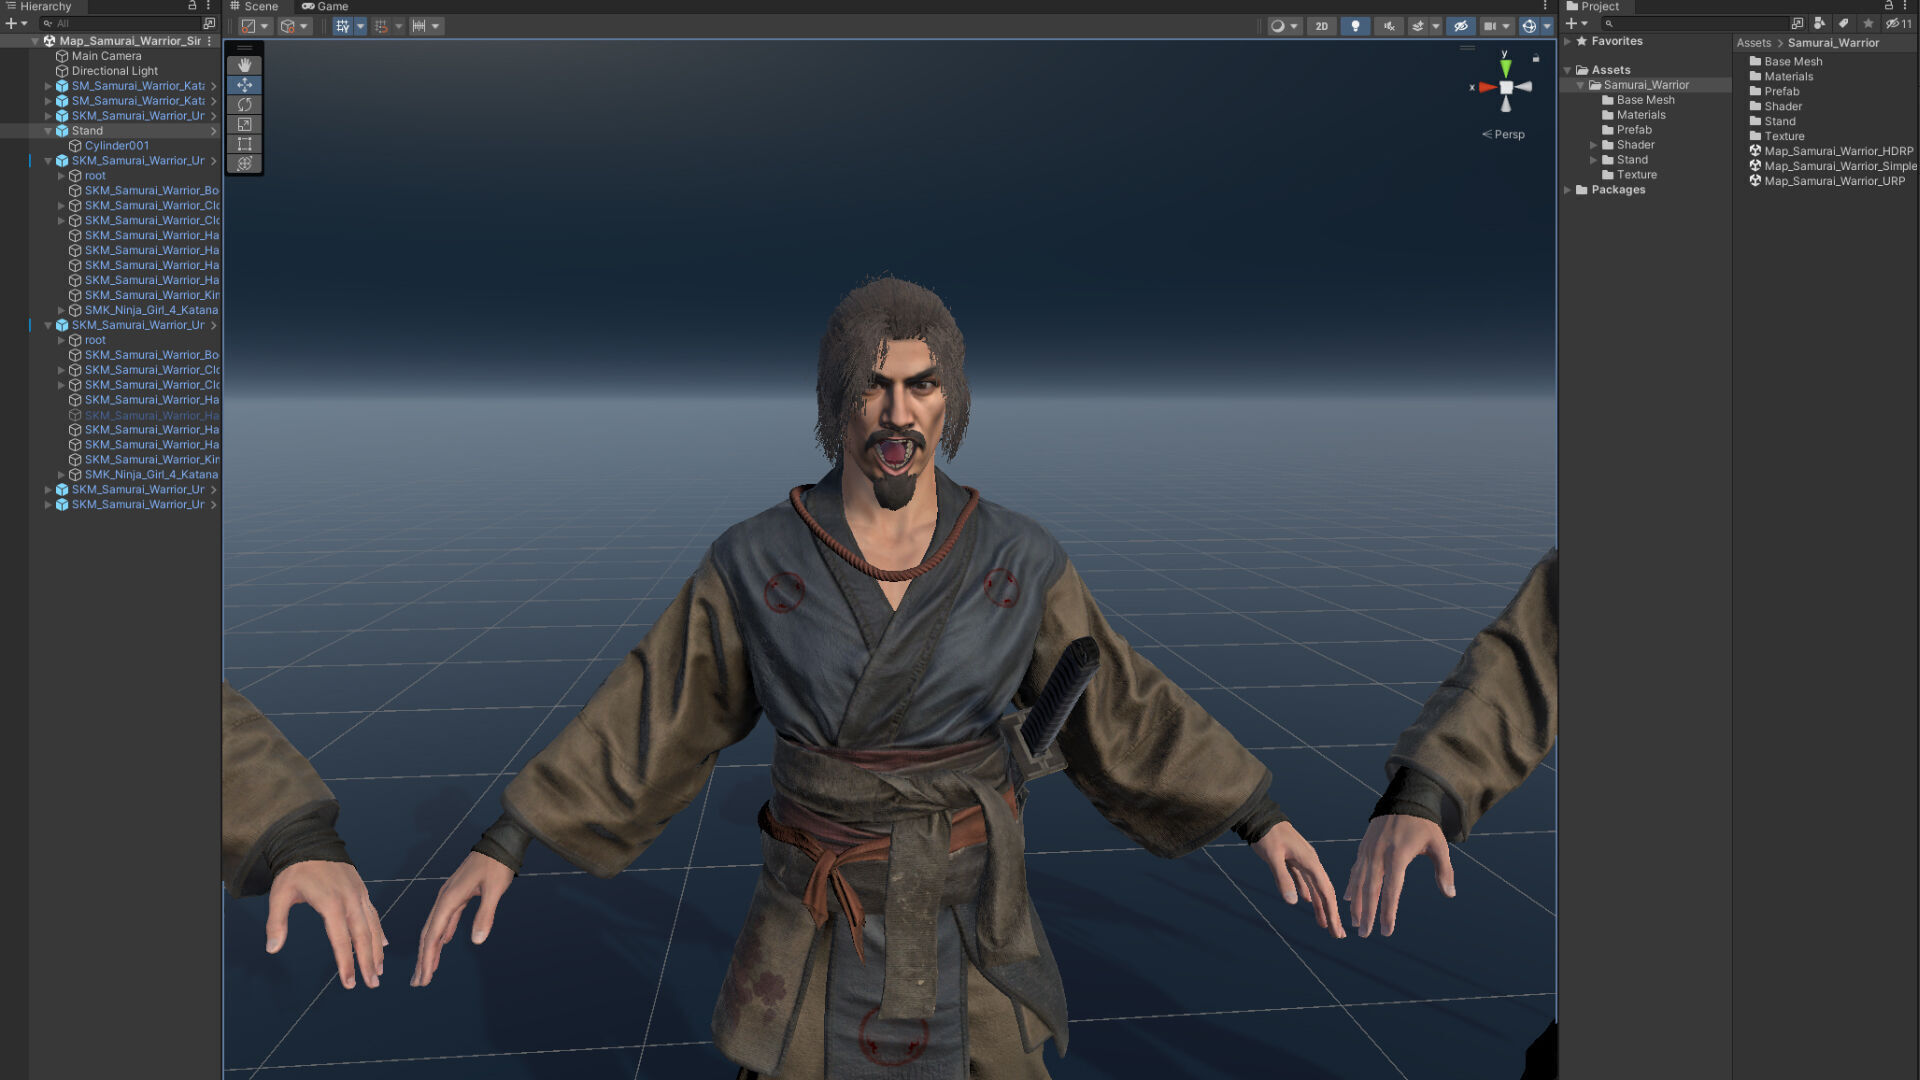Select the Hand view tool

pyautogui.click(x=244, y=65)
